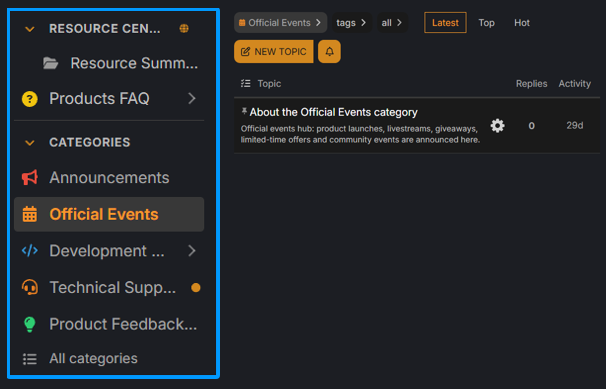Viewport: 606px width, 389px height.
Task: Sort by the Replies column header
Action: pyautogui.click(x=531, y=84)
